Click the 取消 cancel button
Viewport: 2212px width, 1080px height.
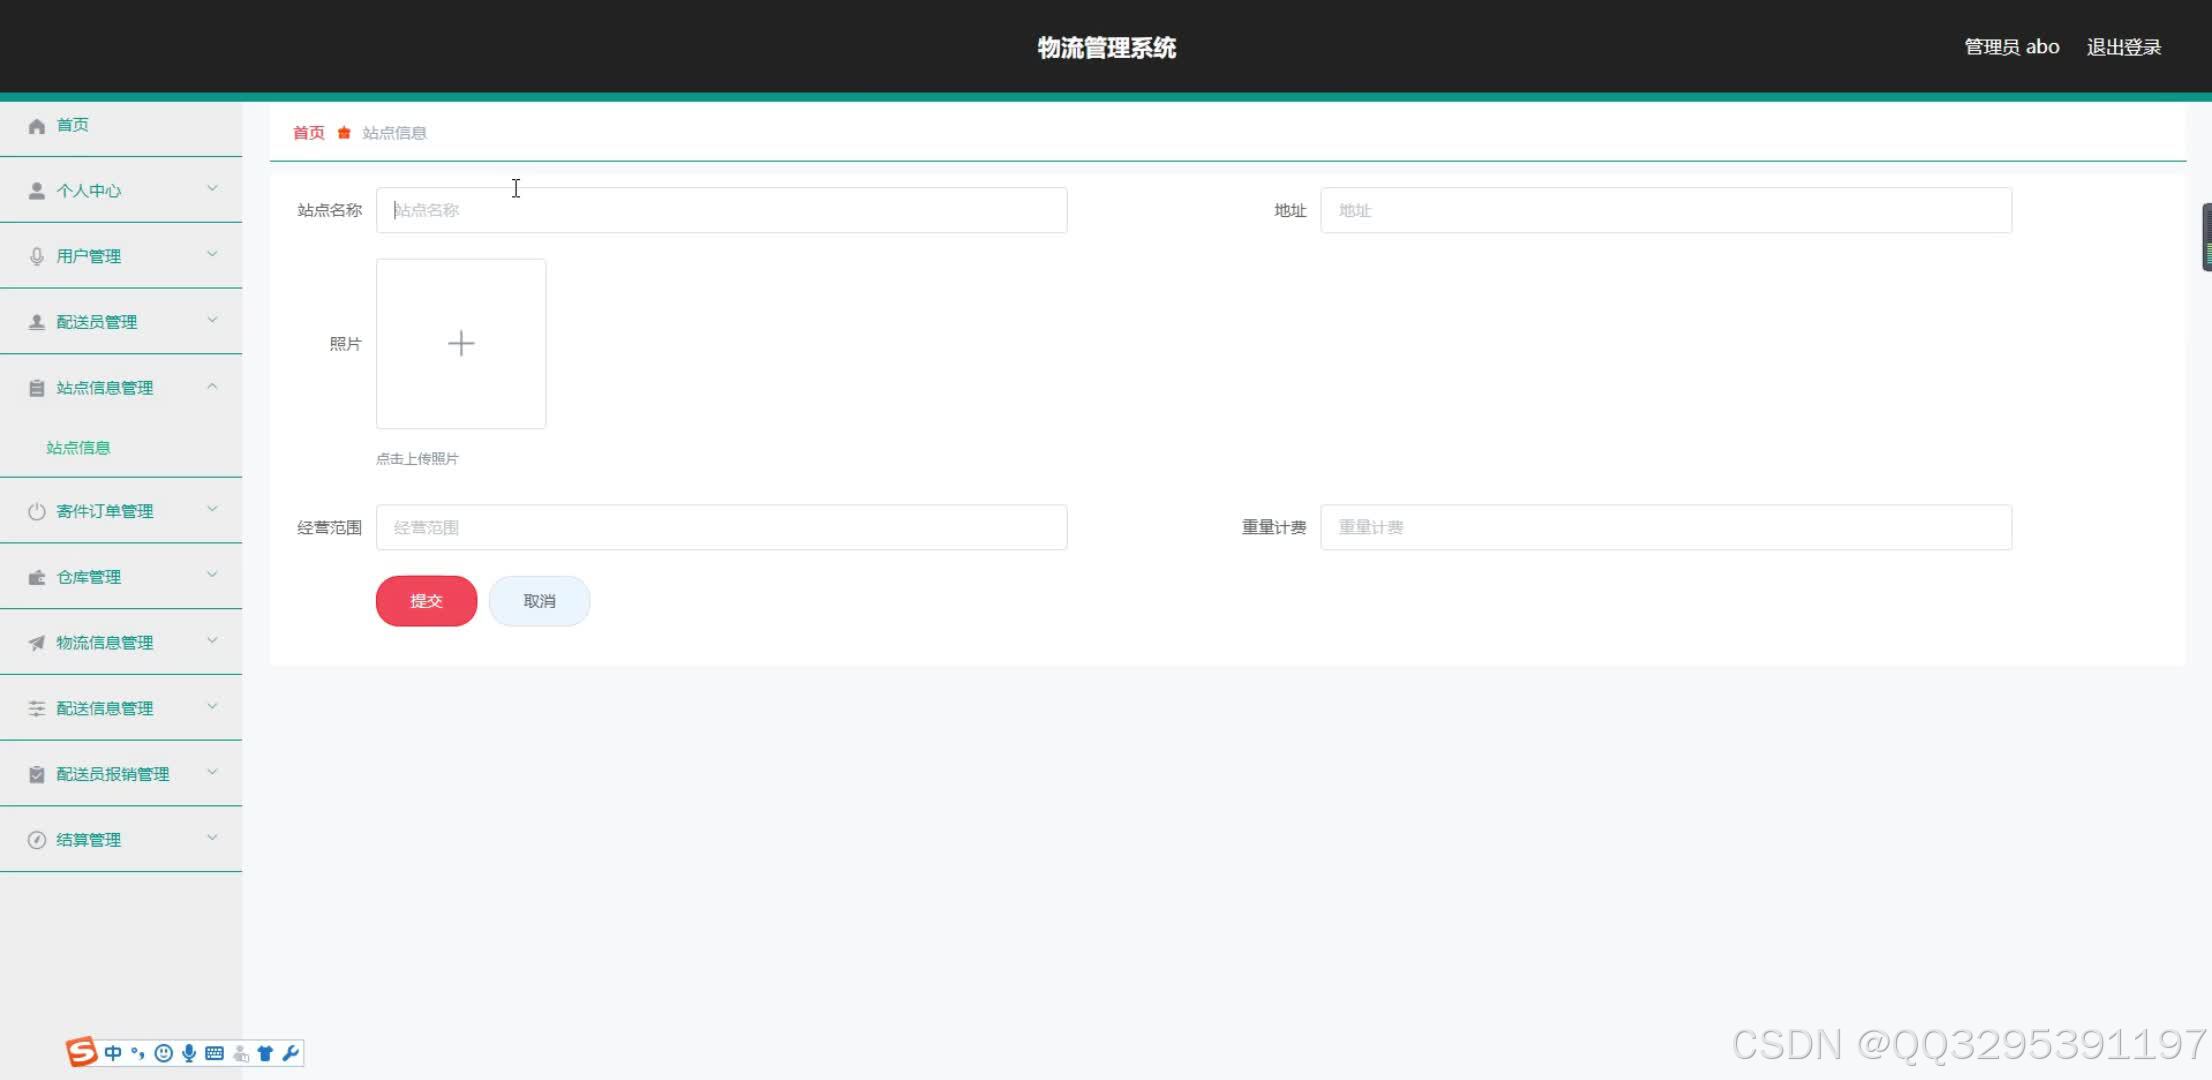click(x=539, y=601)
